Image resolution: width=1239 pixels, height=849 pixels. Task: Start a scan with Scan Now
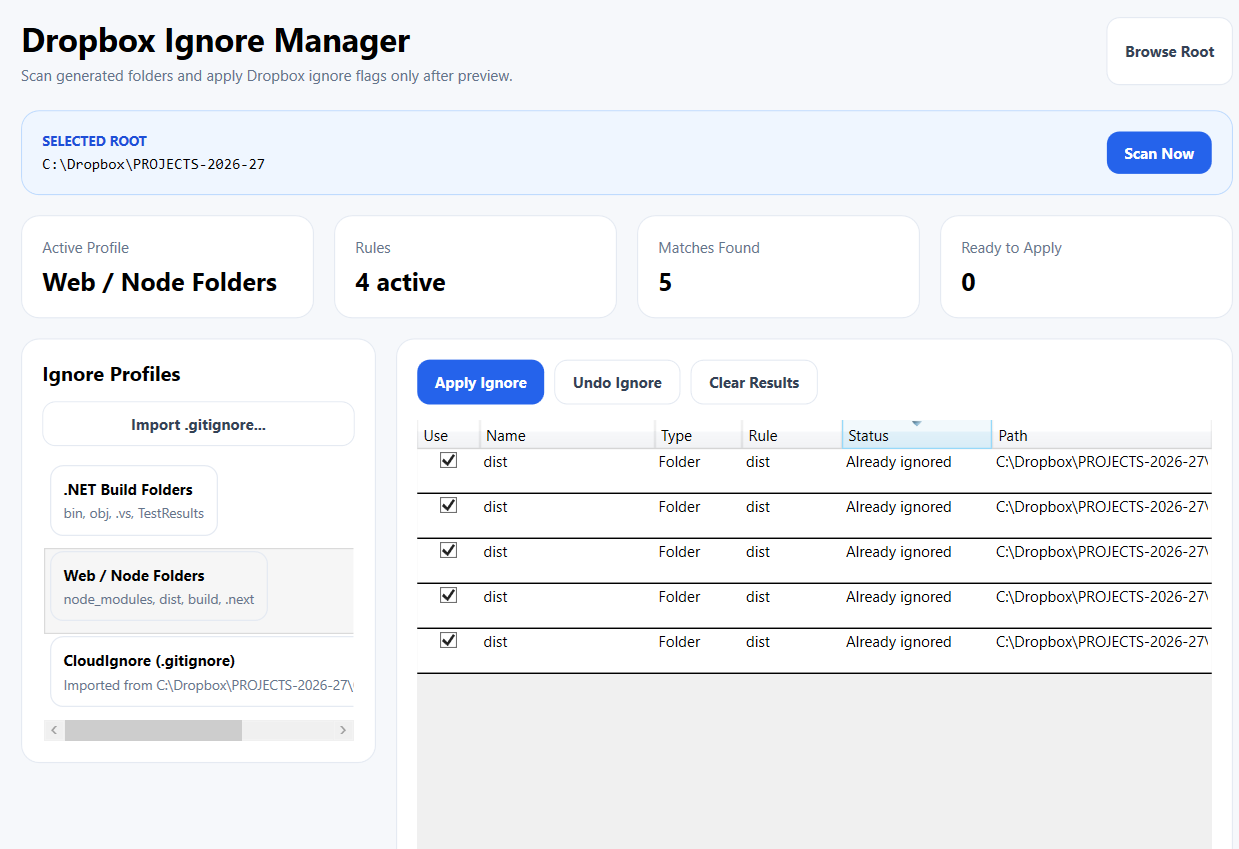coord(1159,153)
